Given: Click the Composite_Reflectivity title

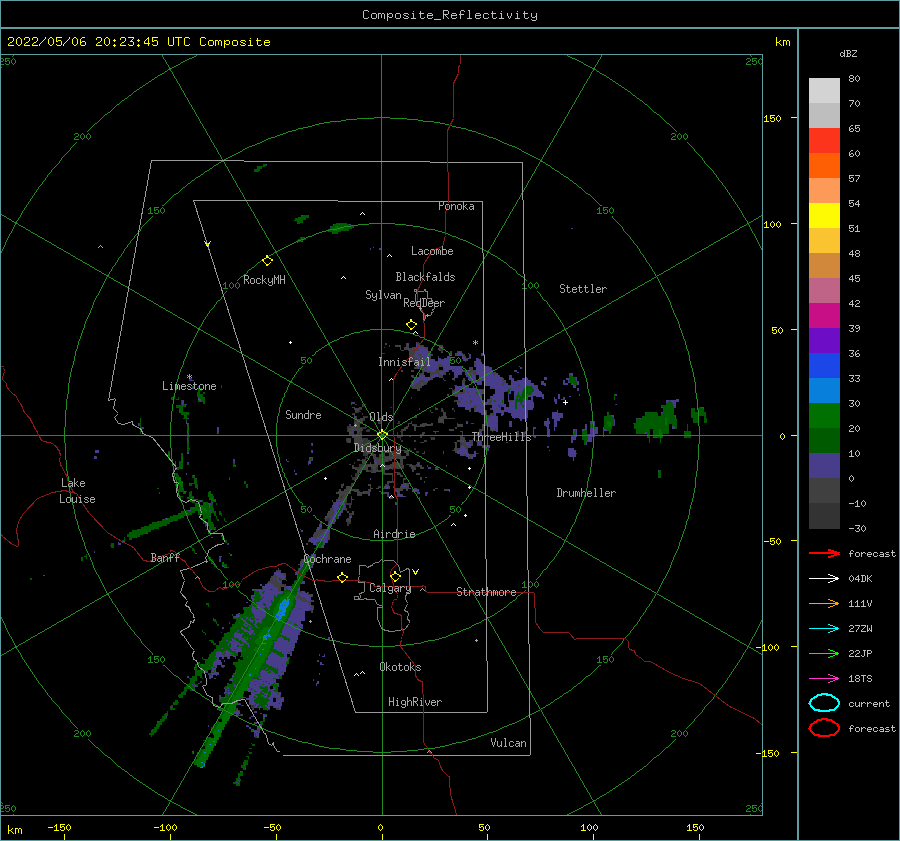Looking at the screenshot, I should 450,15.
